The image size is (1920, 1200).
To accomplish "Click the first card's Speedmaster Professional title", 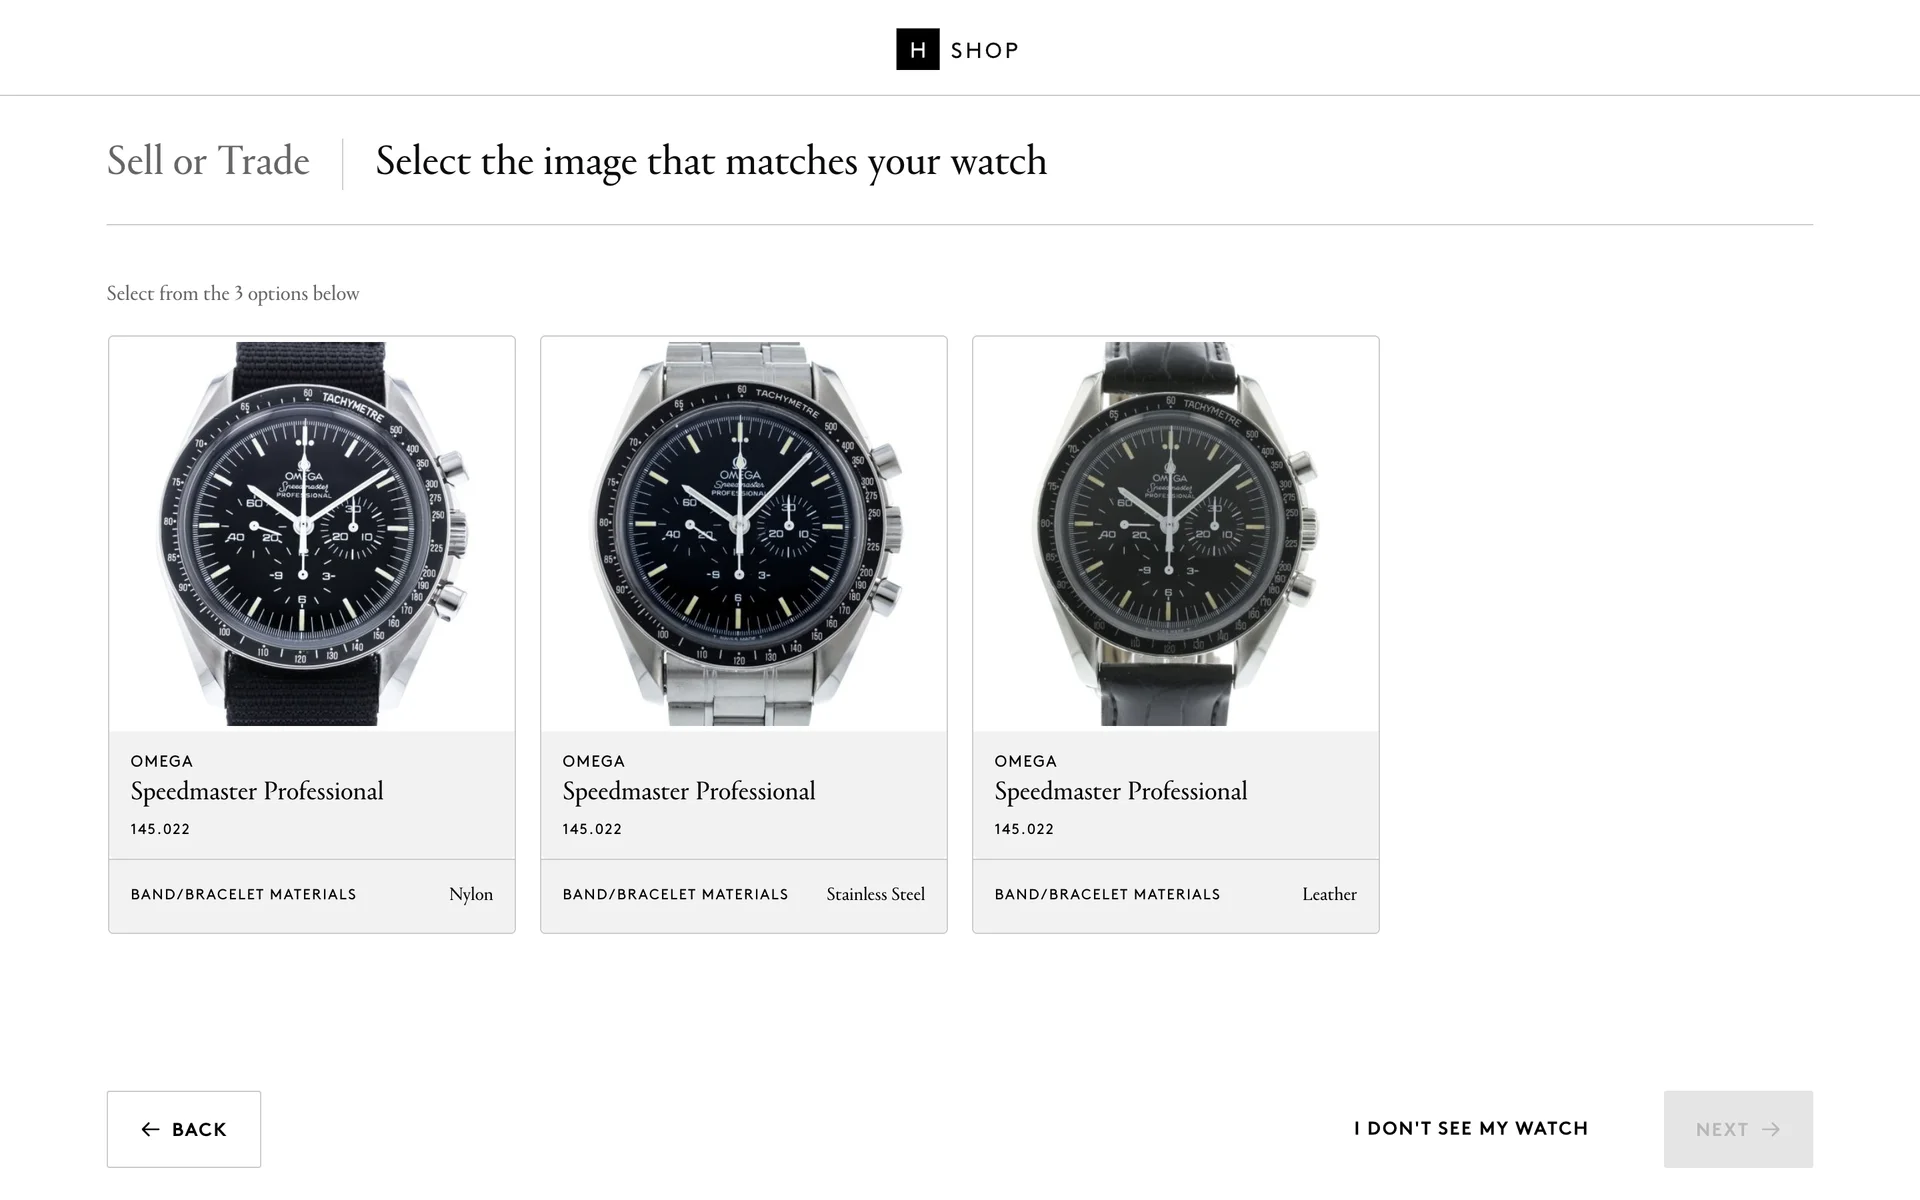I will tap(257, 791).
